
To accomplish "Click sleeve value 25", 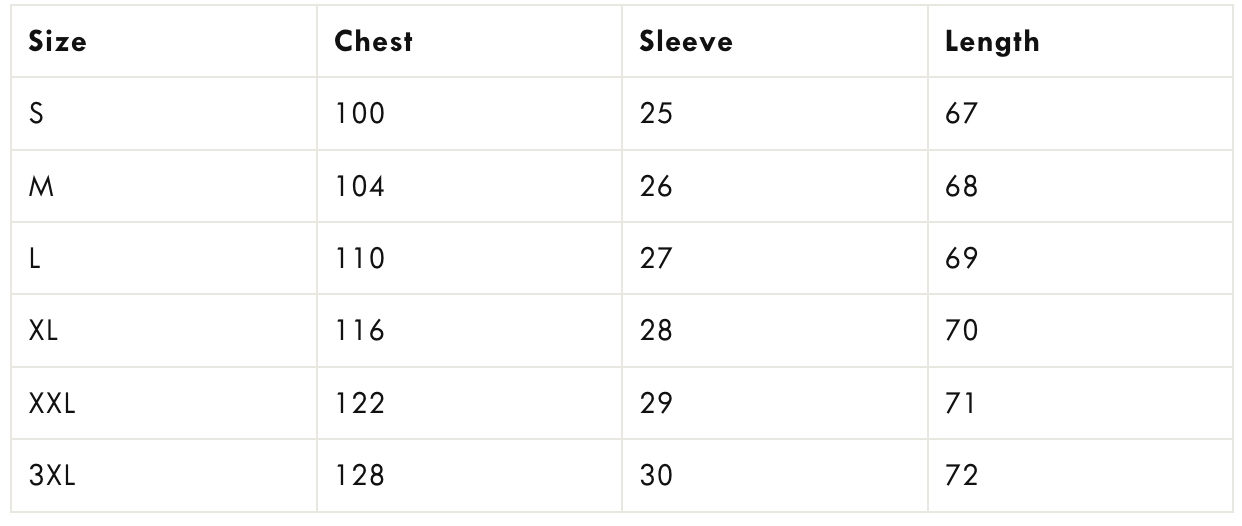I will [x=657, y=114].
